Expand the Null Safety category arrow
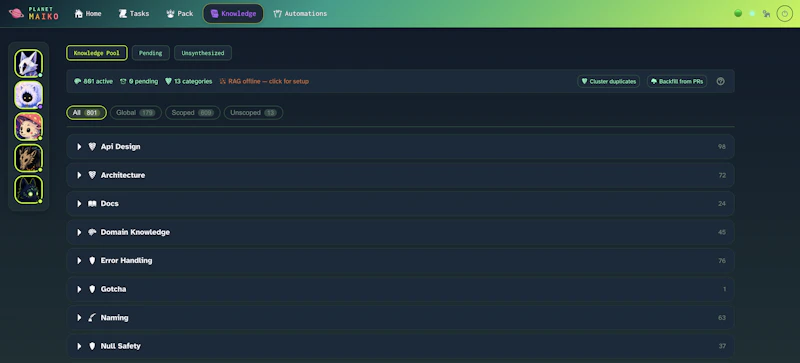Image resolution: width=800 pixels, height=363 pixels. click(79, 346)
